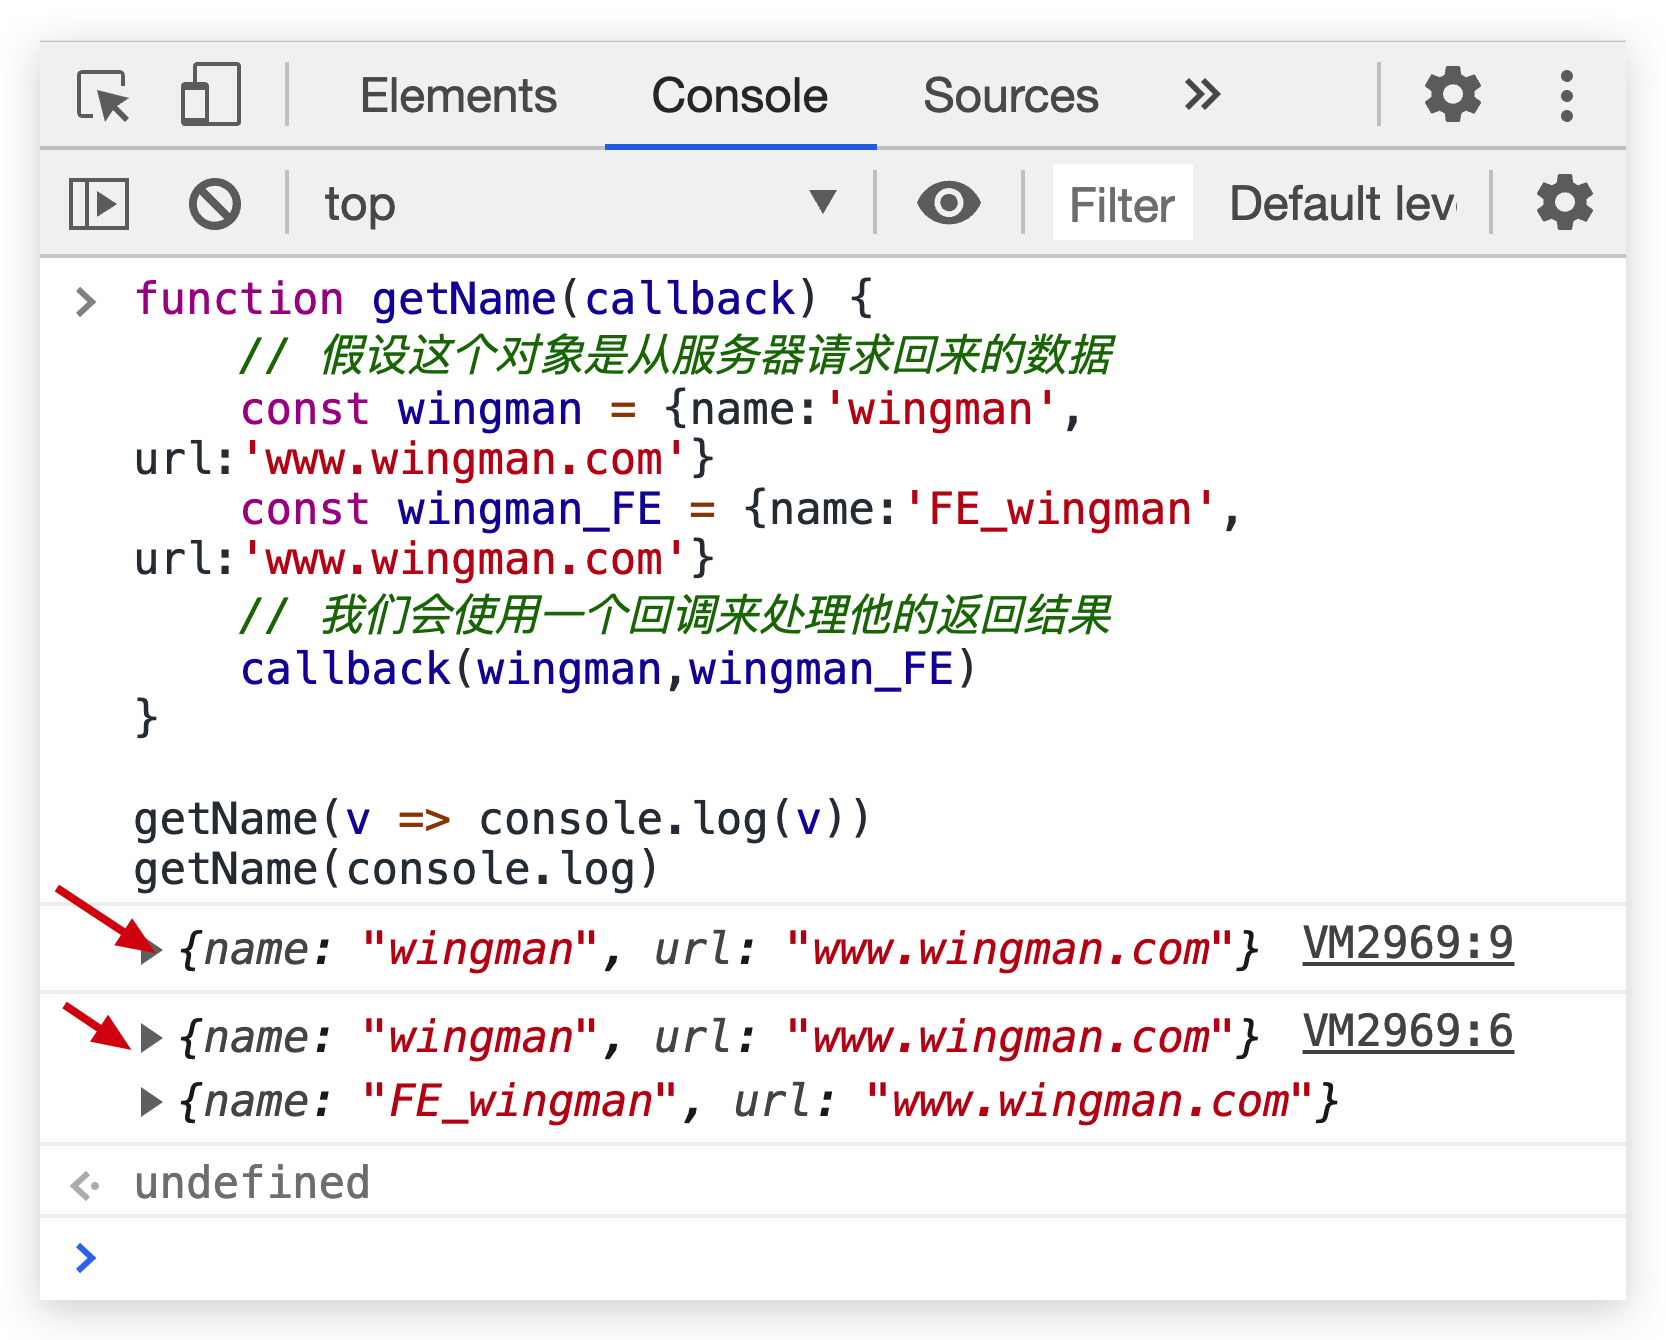Open the VM2969:9 source link
1666x1340 pixels.
tap(1407, 944)
